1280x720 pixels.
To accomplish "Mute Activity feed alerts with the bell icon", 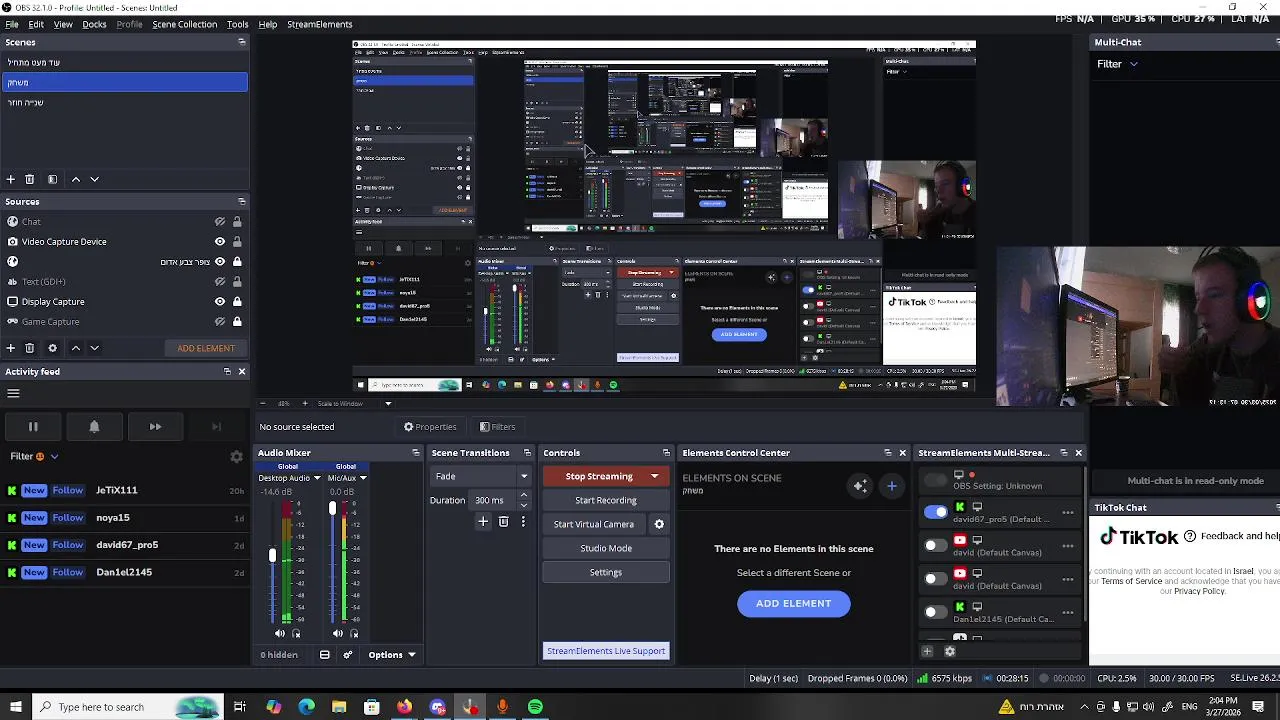I will click(94, 427).
